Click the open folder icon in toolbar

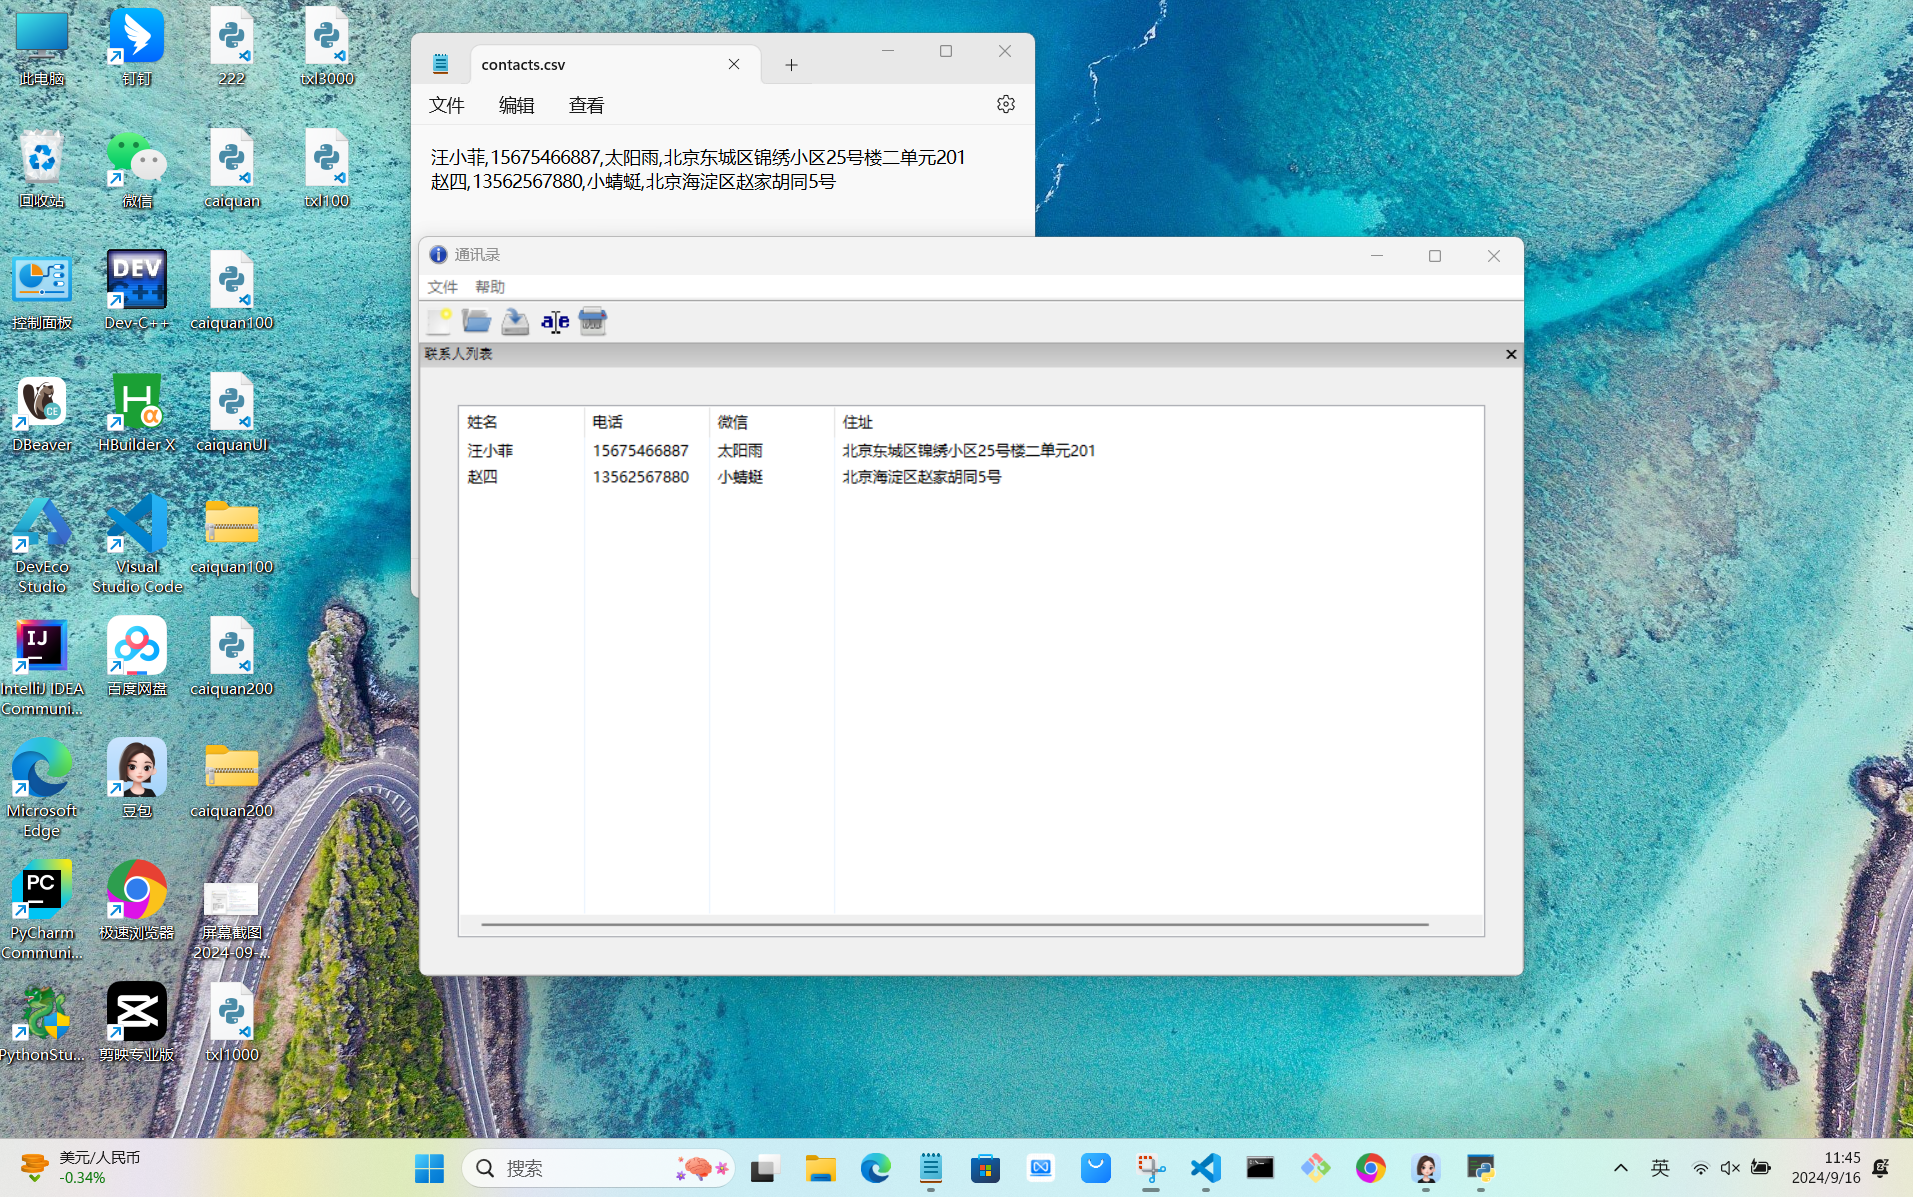(x=476, y=321)
